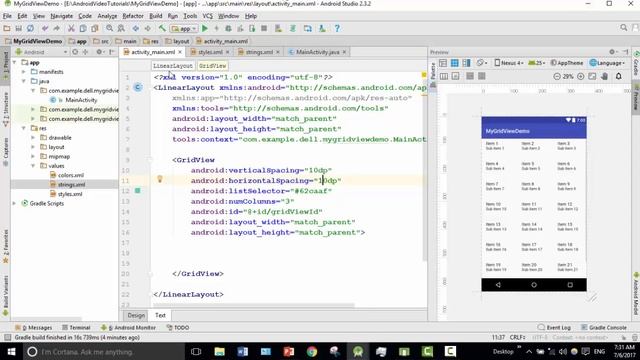Click the Zoom to Fit preview icon
Screen dimensions: 640x360
593,76
